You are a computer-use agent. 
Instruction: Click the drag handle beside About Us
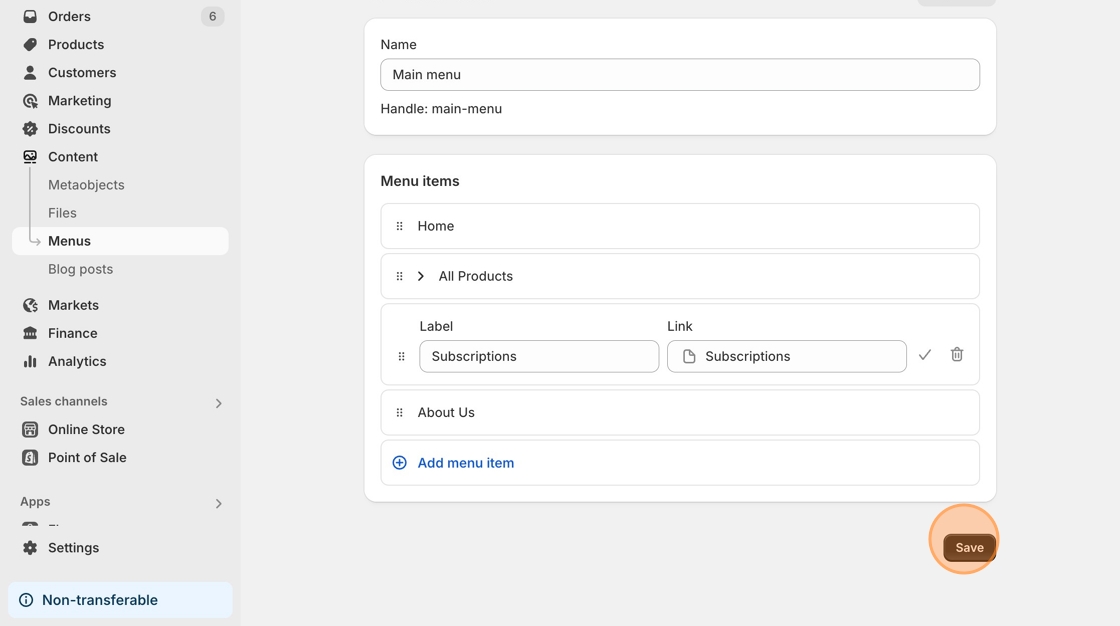pyautogui.click(x=400, y=412)
